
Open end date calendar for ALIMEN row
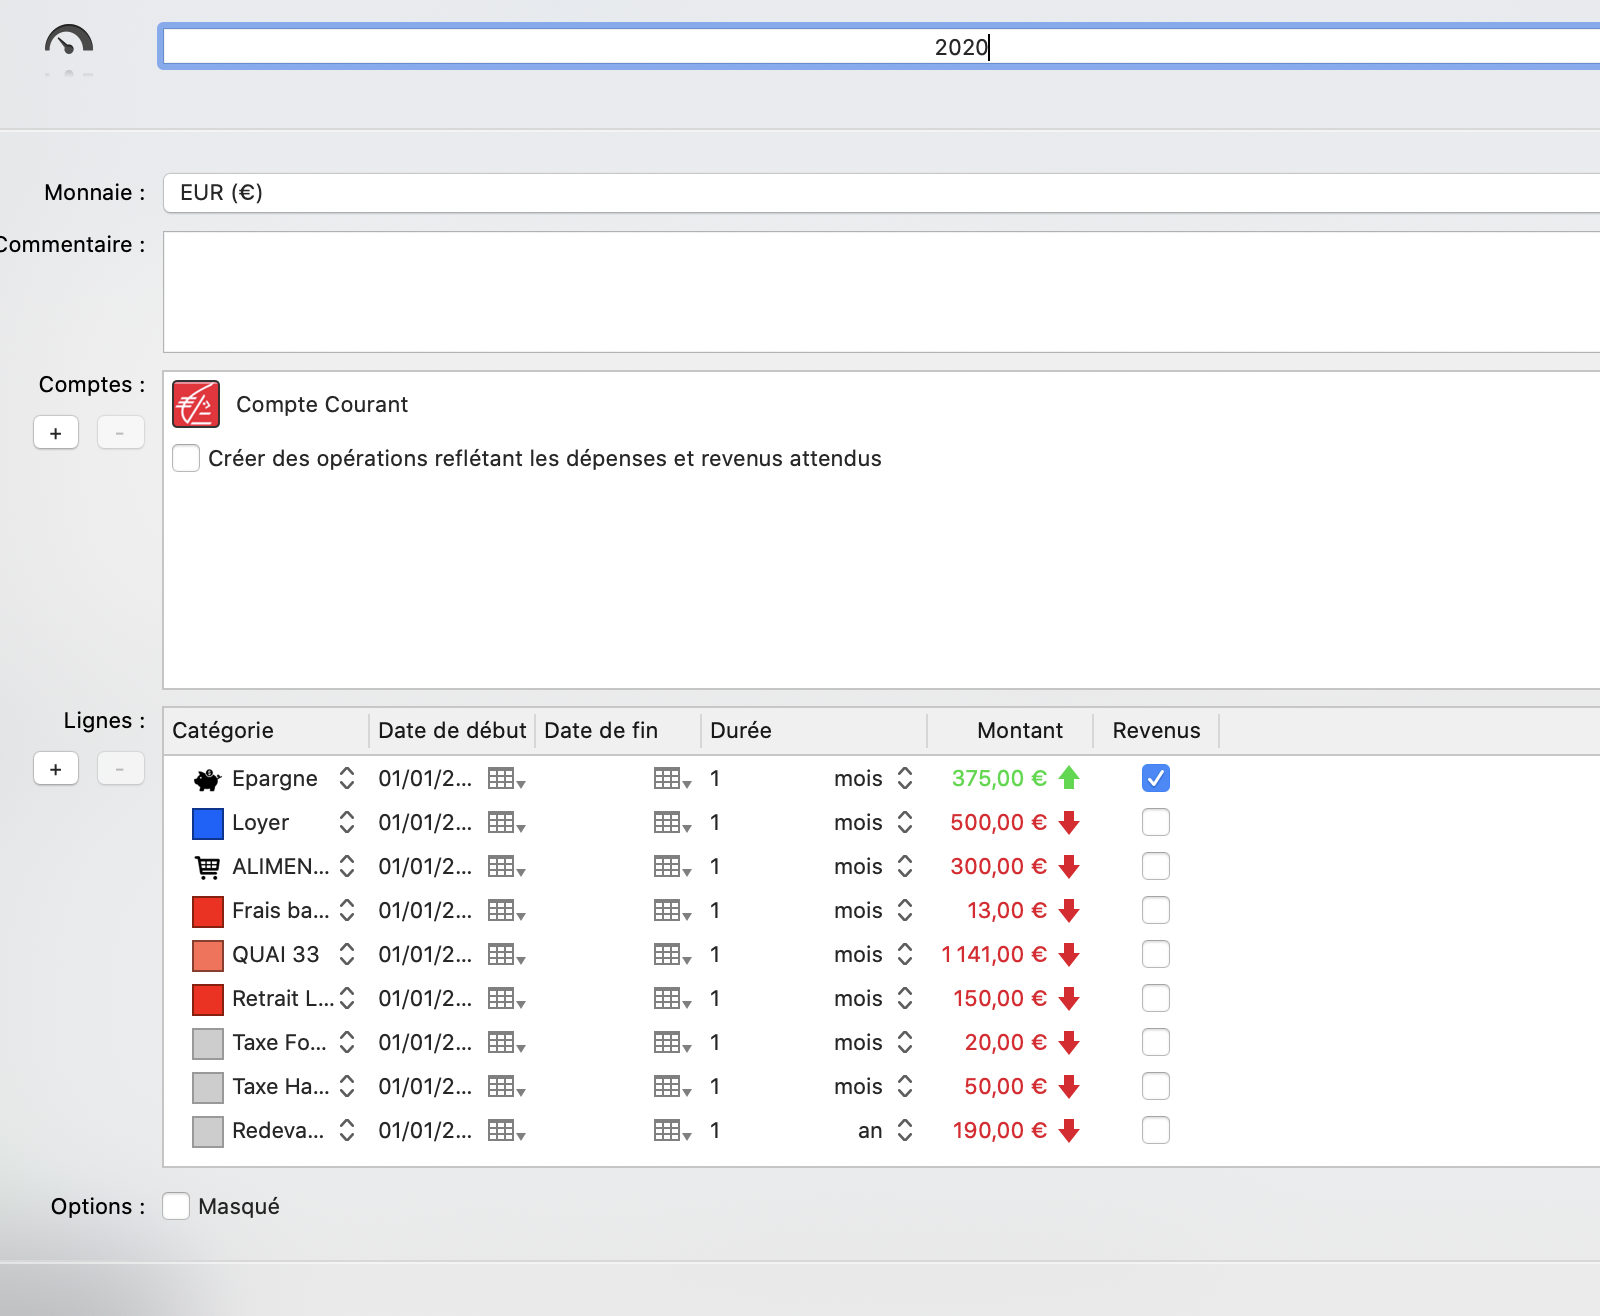coord(672,867)
